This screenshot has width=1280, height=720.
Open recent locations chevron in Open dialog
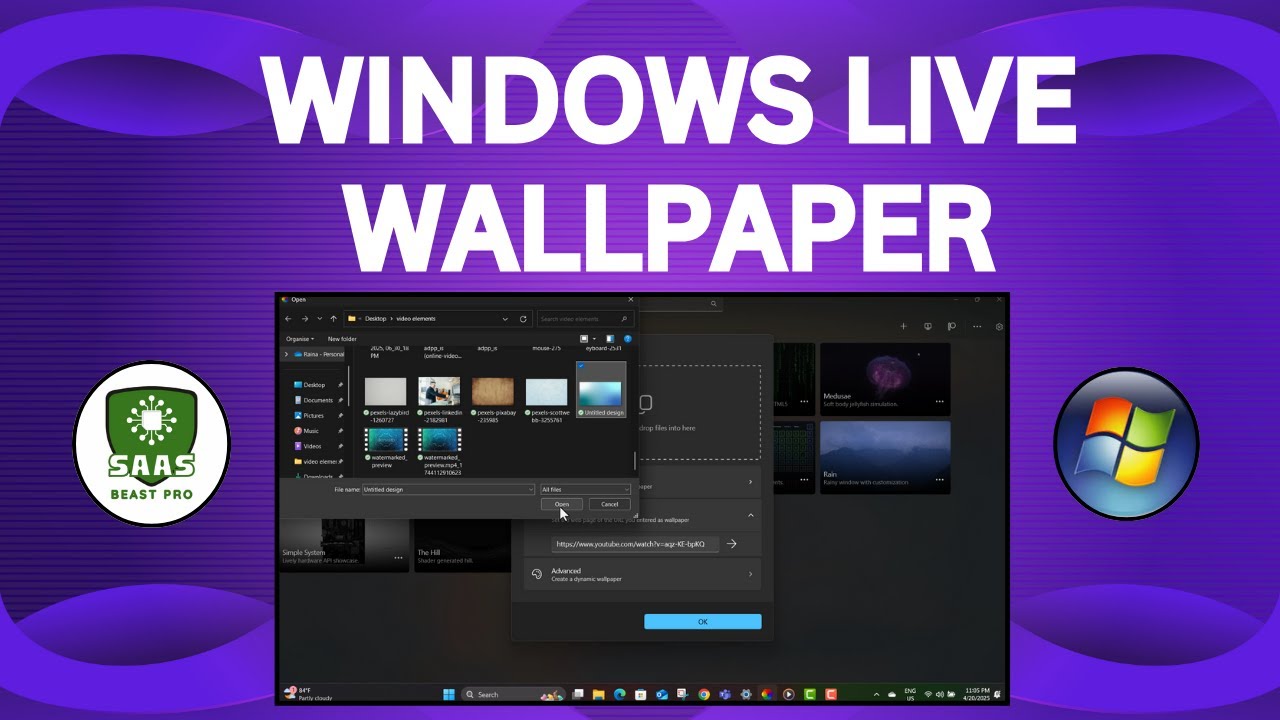coord(319,319)
